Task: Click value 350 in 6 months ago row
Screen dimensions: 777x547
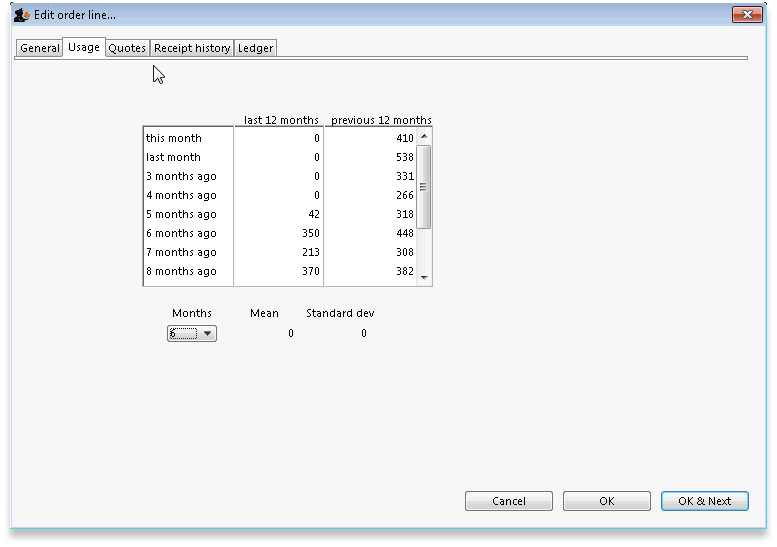Action: [309, 233]
